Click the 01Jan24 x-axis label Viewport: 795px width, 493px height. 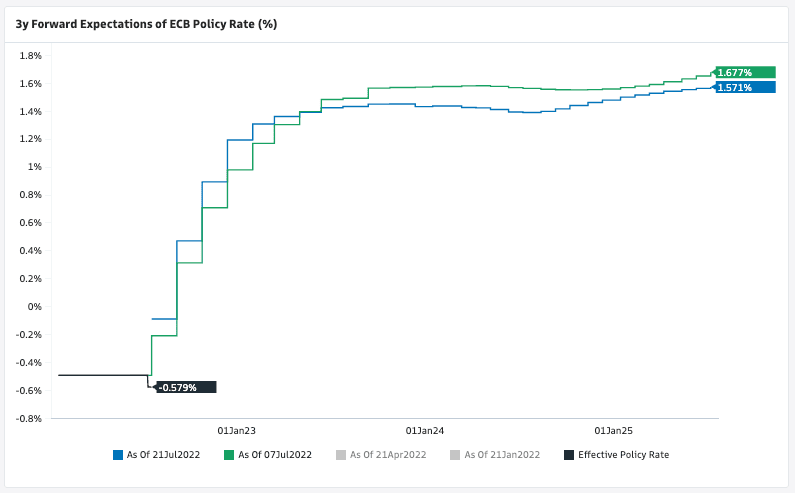tap(425, 431)
